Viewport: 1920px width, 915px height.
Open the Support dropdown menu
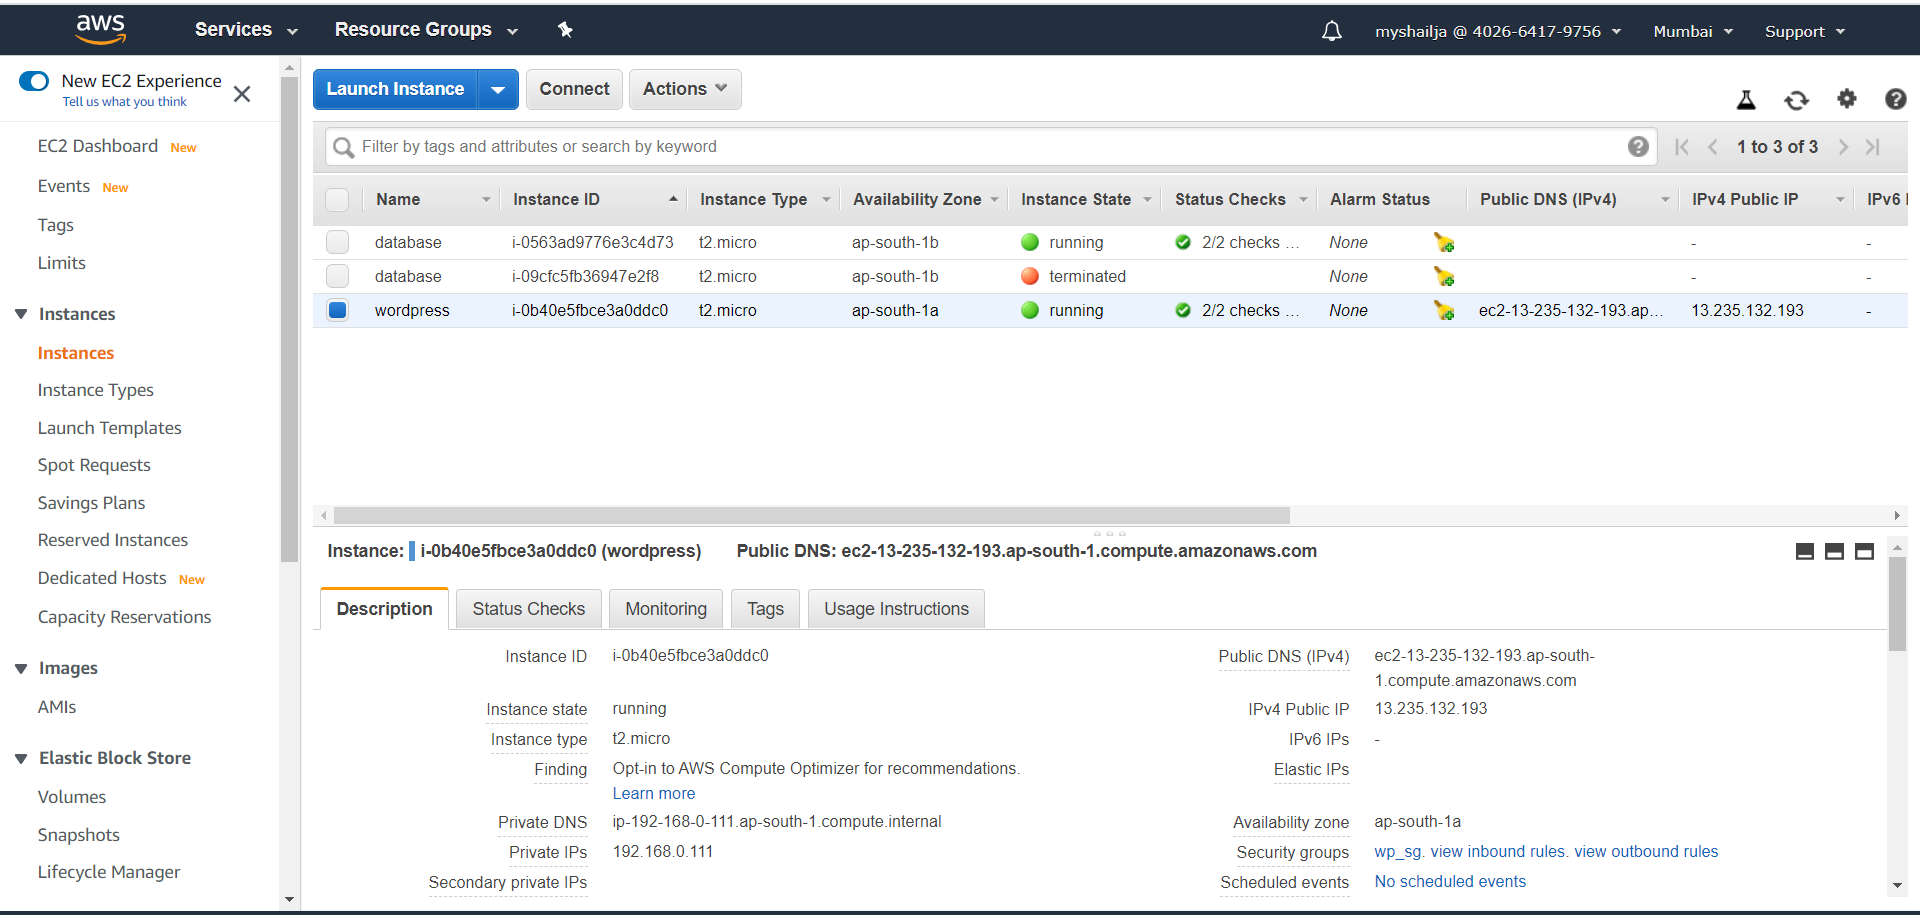(x=1805, y=31)
